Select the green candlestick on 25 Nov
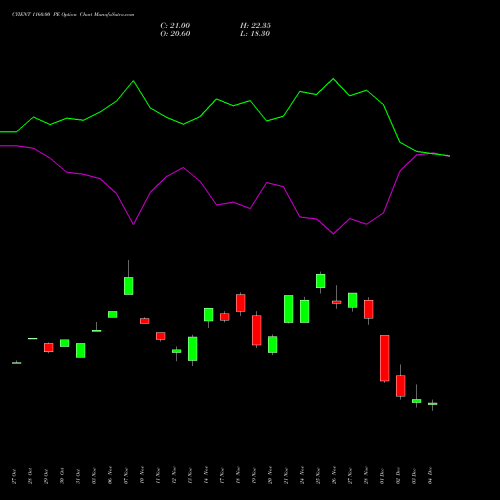 [321, 281]
